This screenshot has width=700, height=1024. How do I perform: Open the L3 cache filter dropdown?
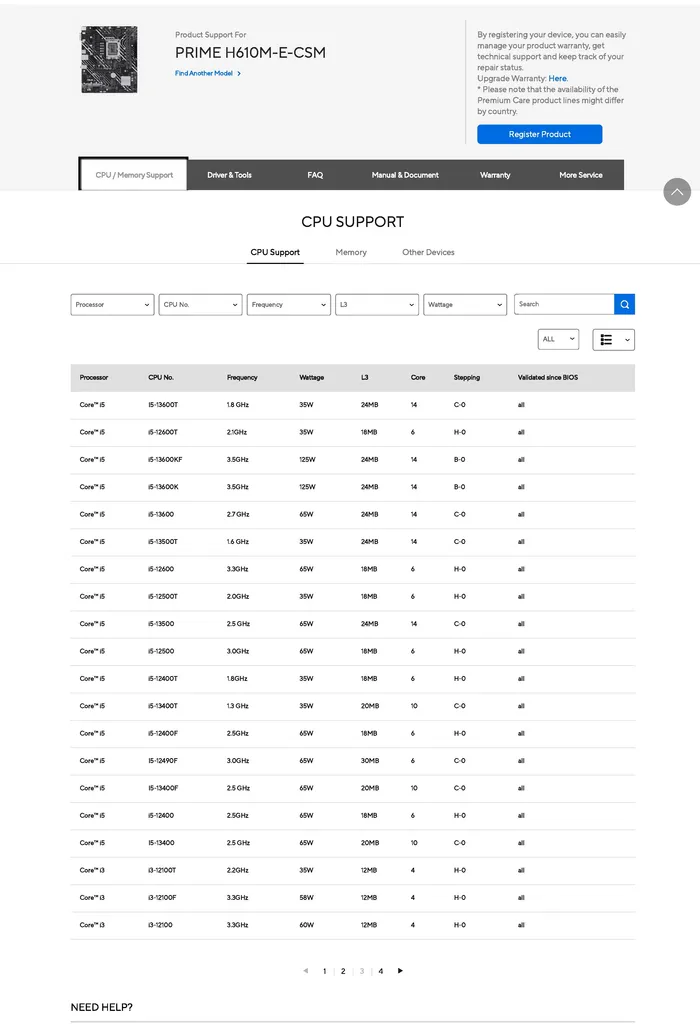(377, 305)
